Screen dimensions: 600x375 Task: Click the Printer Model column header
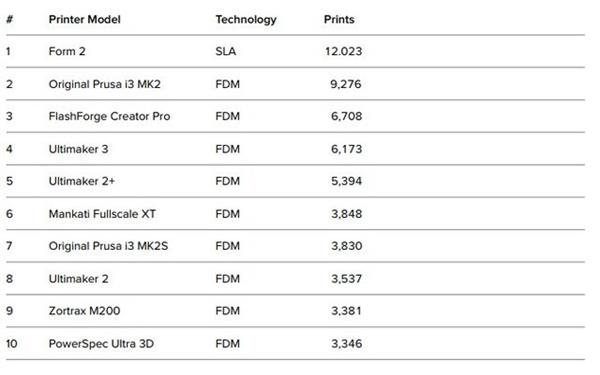coord(85,20)
